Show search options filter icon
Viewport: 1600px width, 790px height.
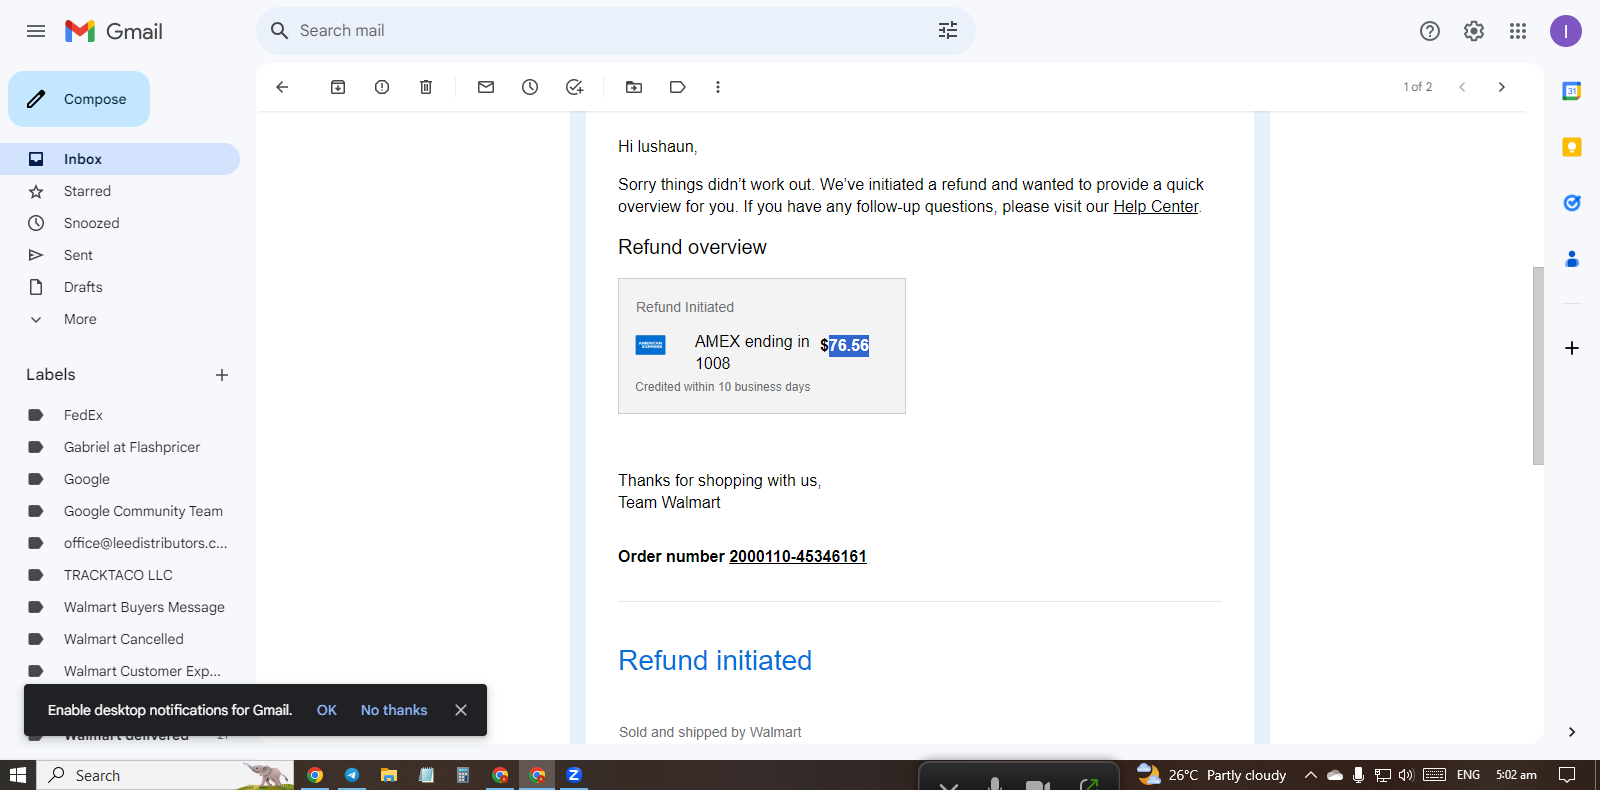[948, 31]
